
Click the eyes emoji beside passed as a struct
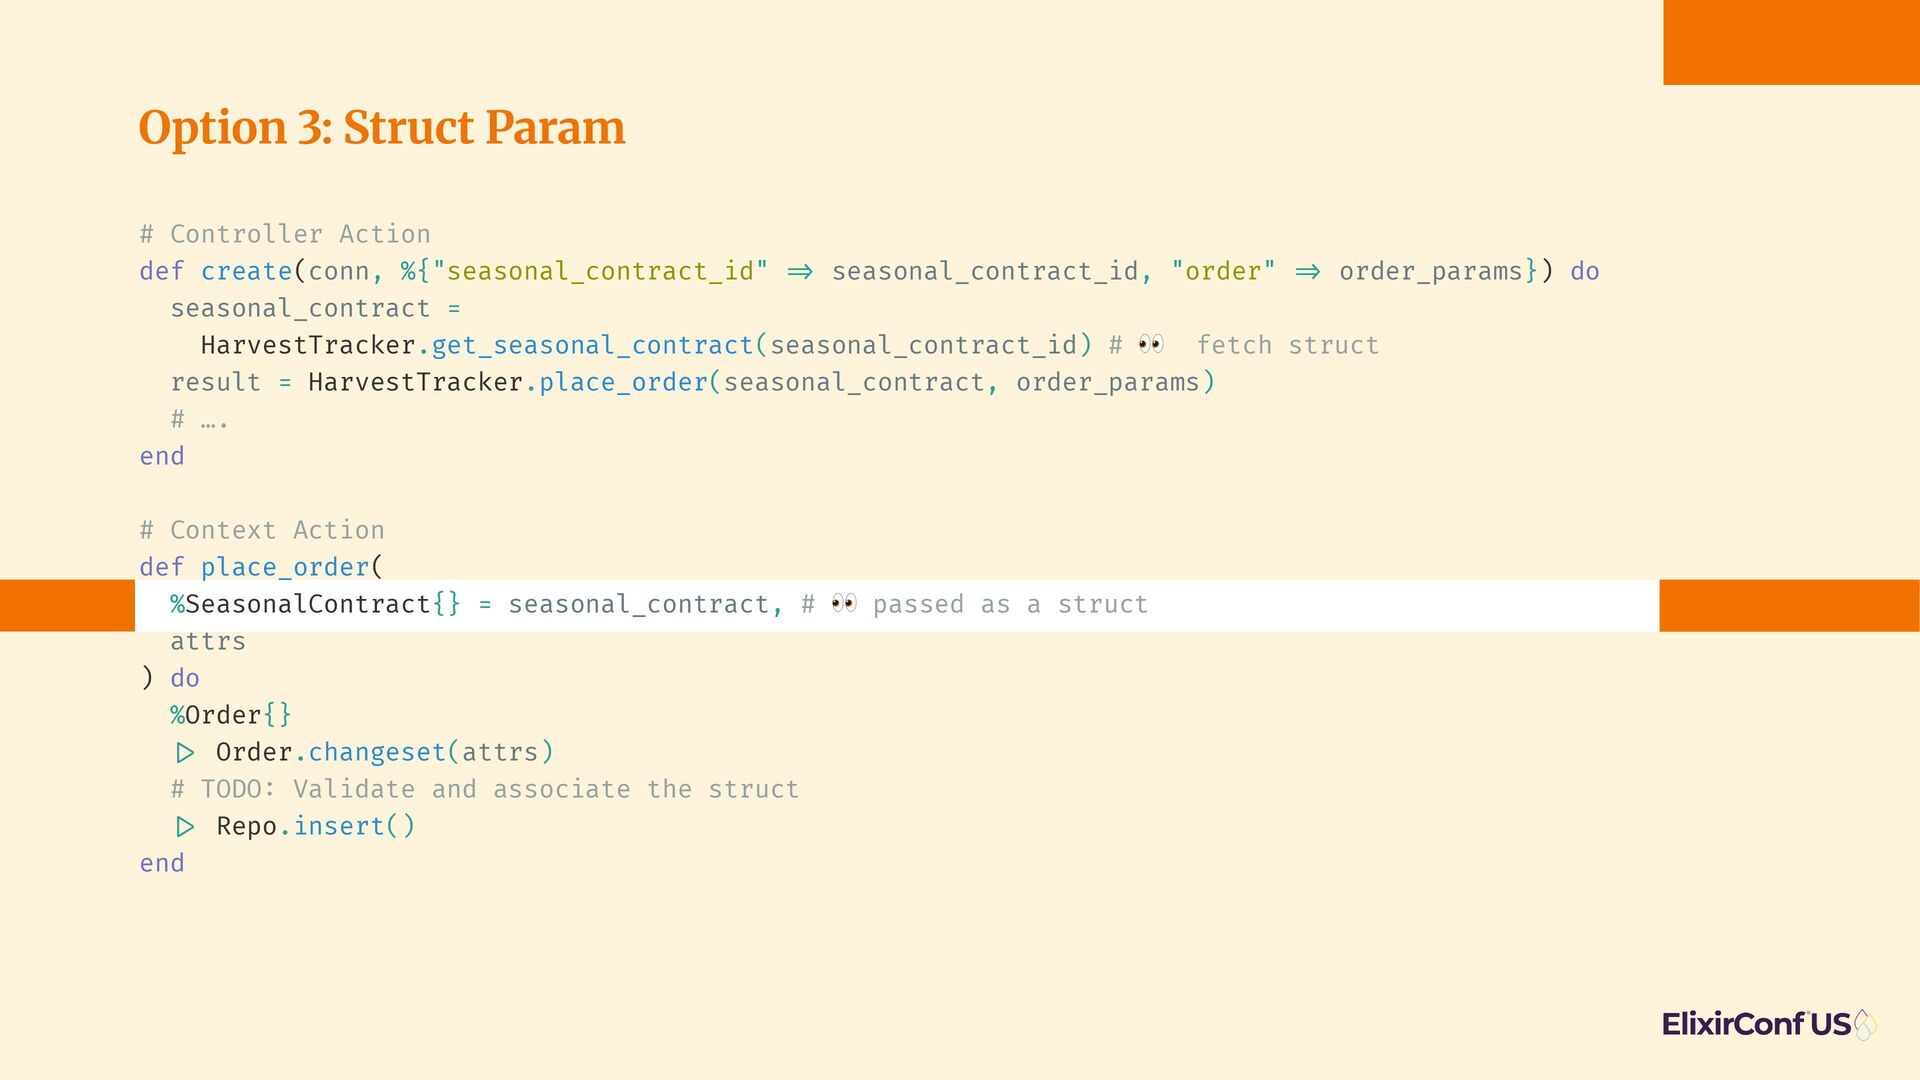(x=844, y=604)
